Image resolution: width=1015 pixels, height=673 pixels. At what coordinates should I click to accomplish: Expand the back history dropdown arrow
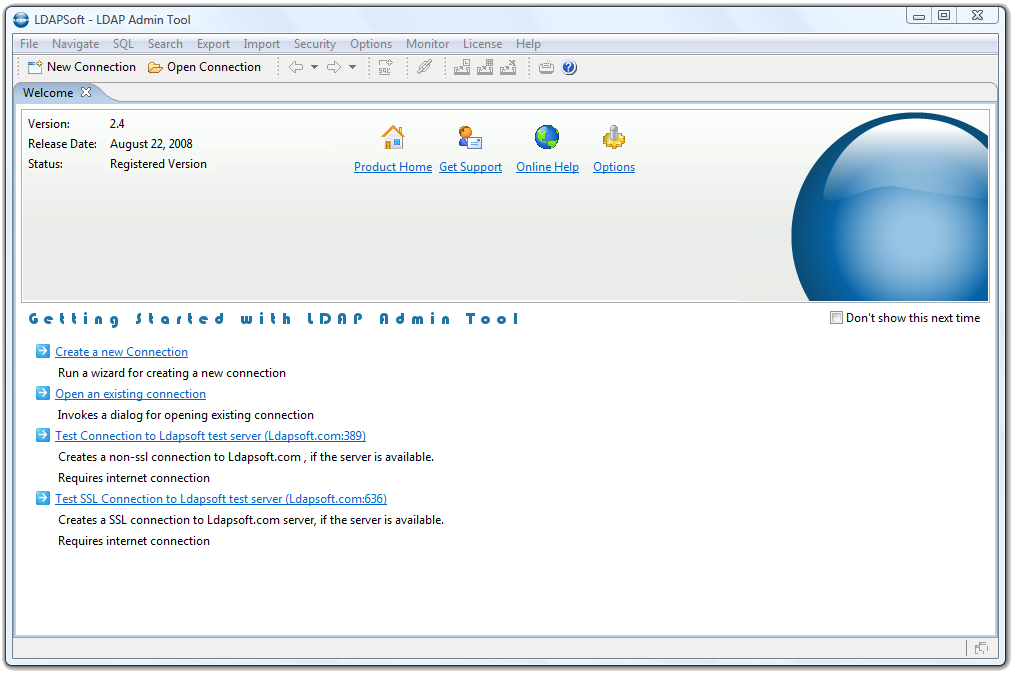click(x=314, y=68)
